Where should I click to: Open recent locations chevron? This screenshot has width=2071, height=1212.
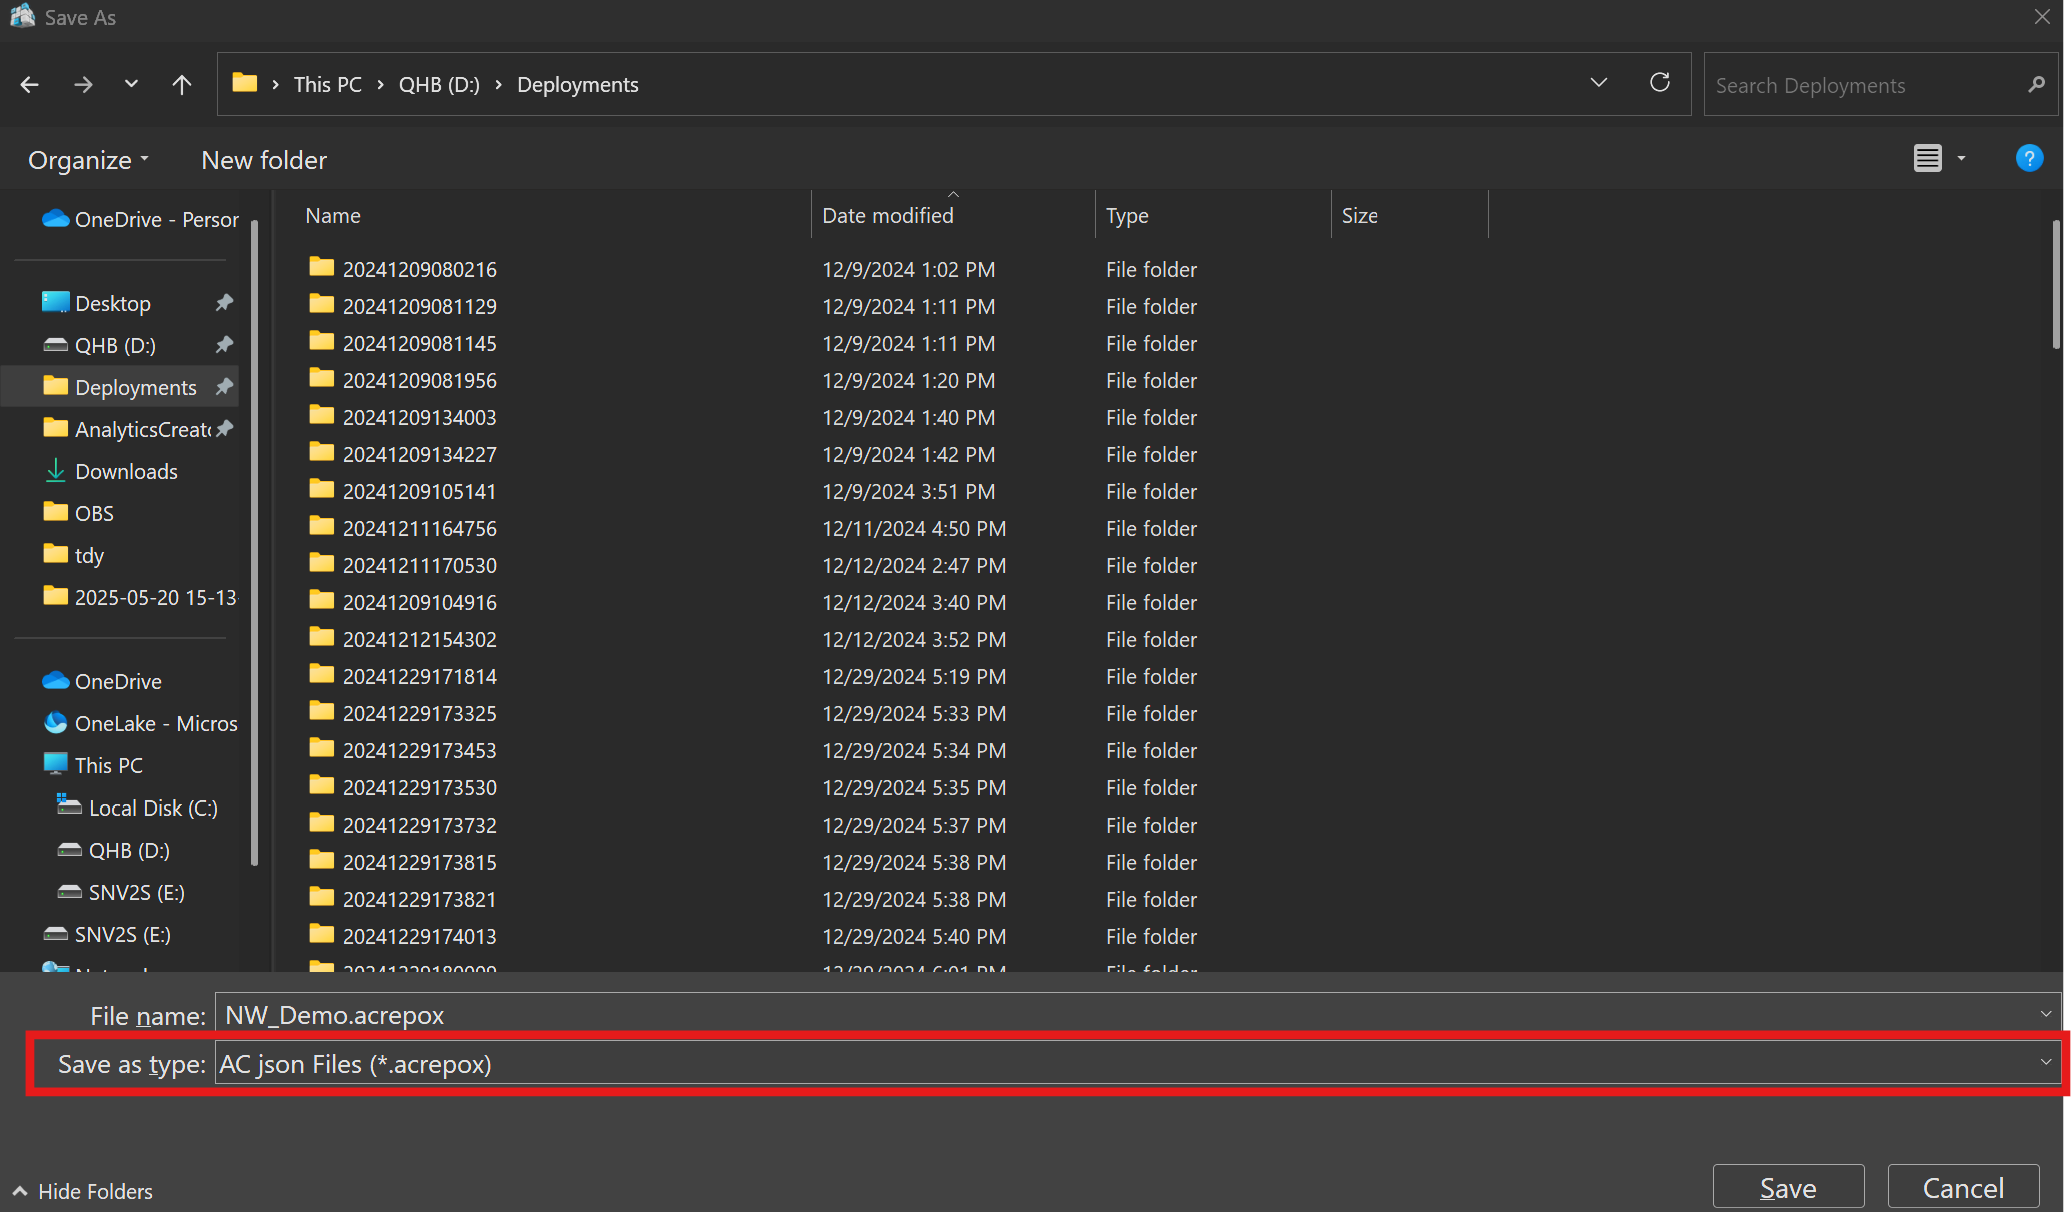point(131,84)
